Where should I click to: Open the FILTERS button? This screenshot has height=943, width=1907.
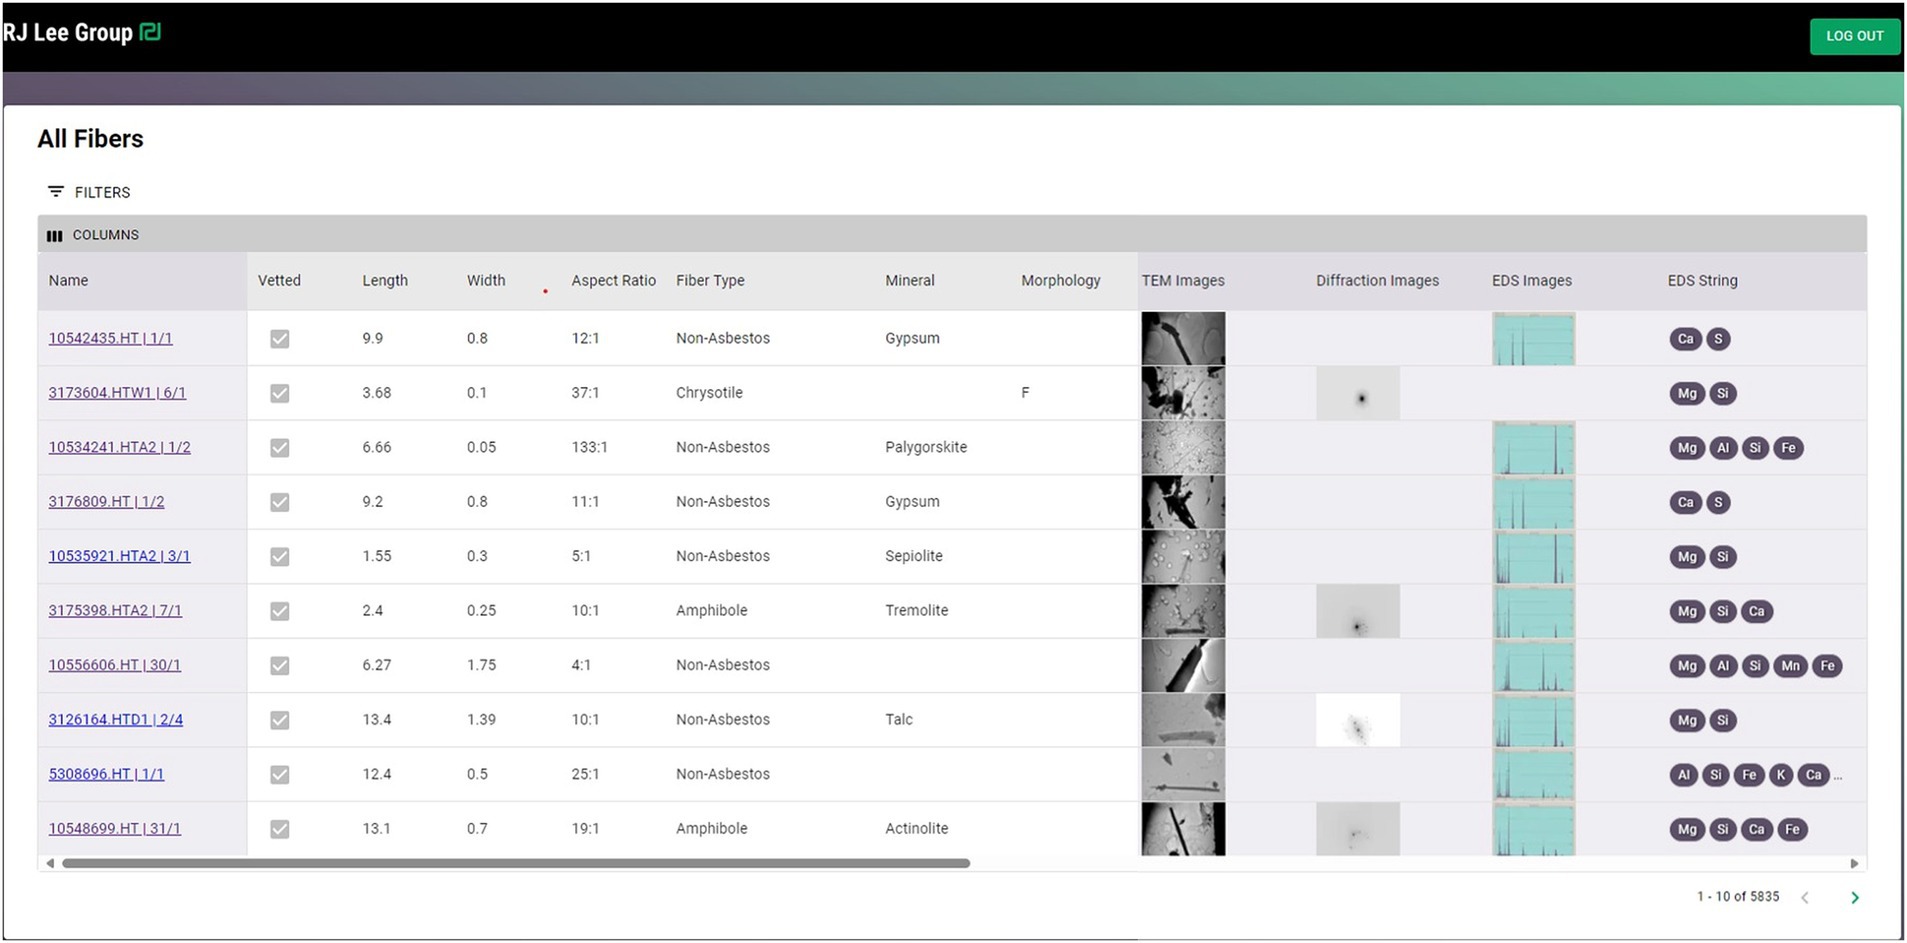point(89,192)
